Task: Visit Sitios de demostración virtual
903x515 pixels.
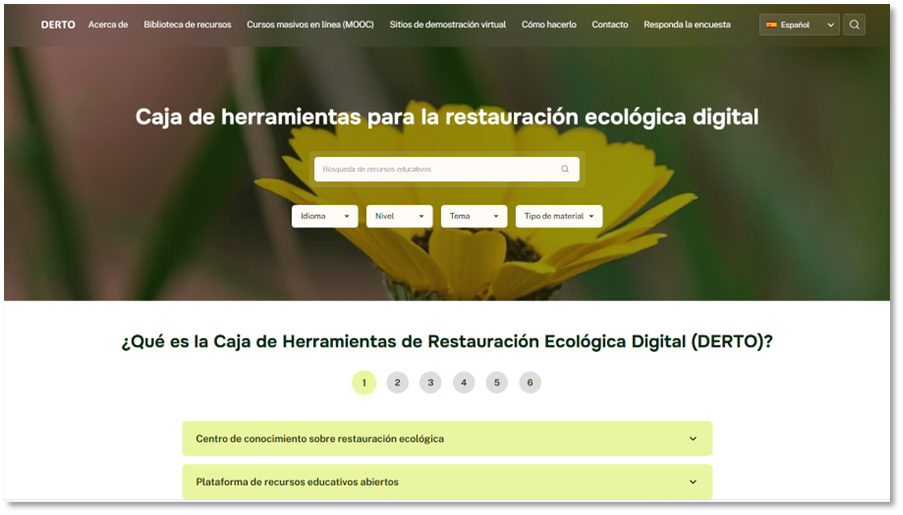Action: click(447, 25)
